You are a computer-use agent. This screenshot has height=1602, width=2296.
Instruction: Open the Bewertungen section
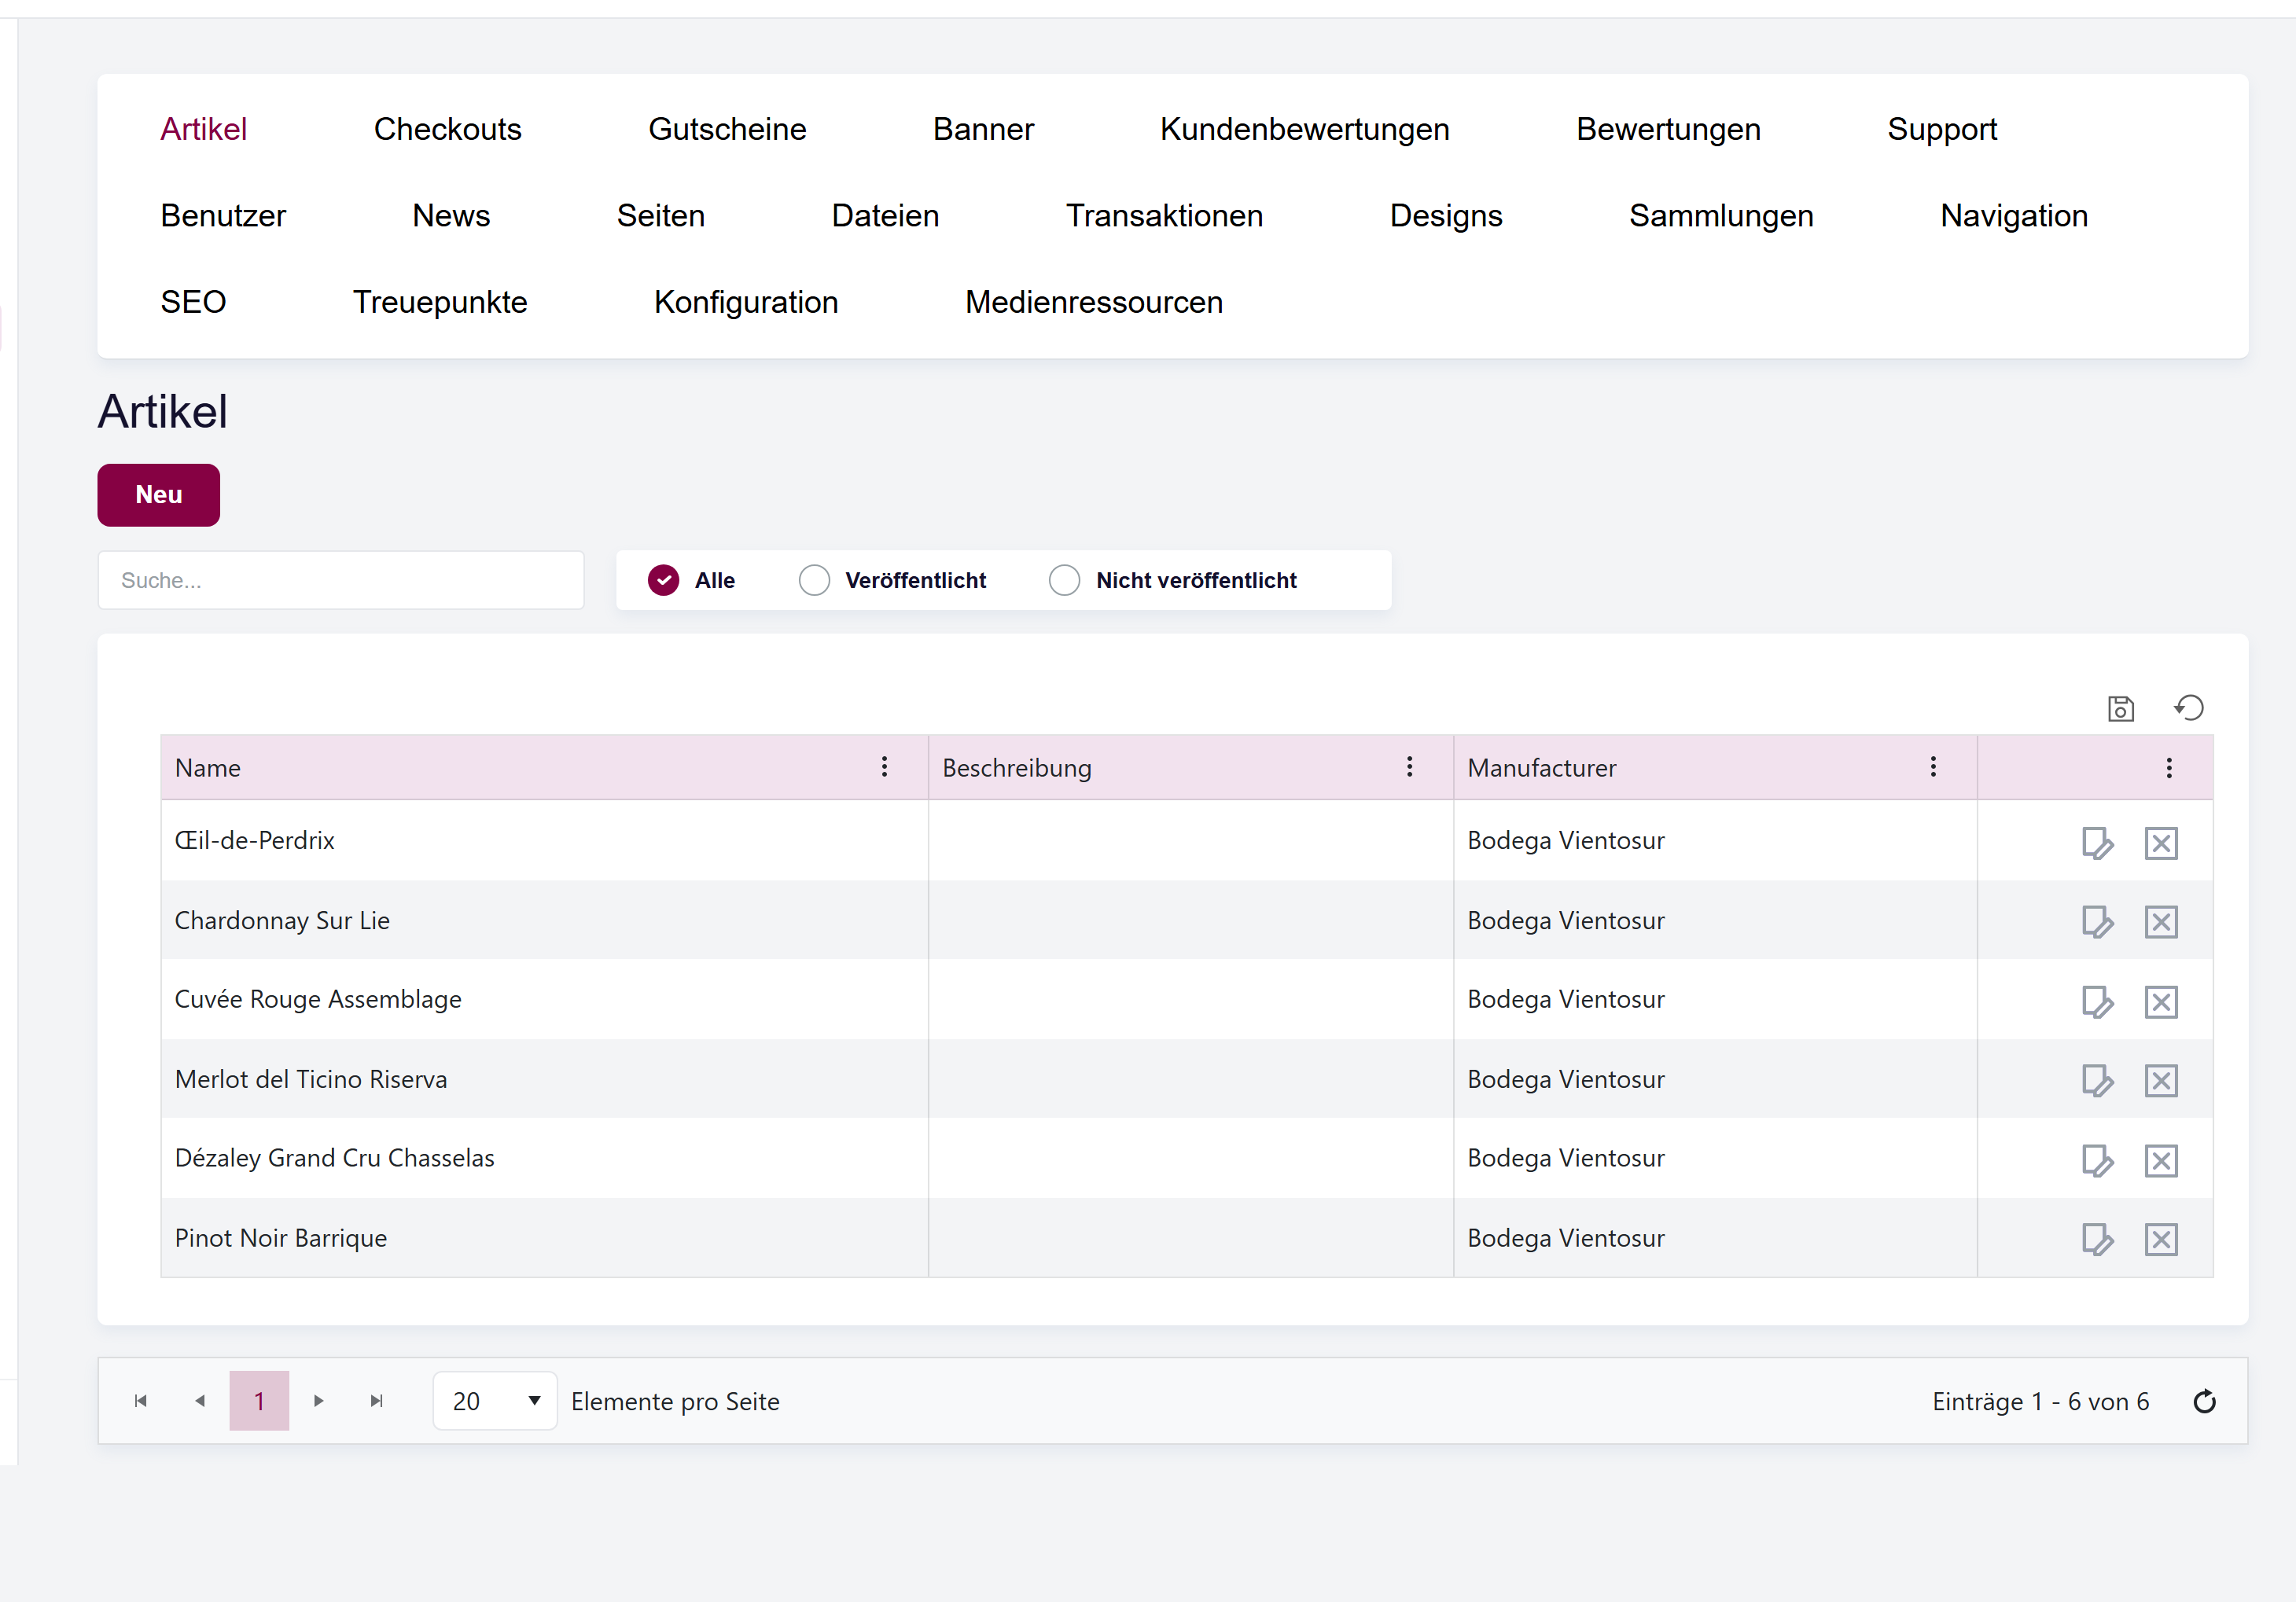click(x=1668, y=129)
